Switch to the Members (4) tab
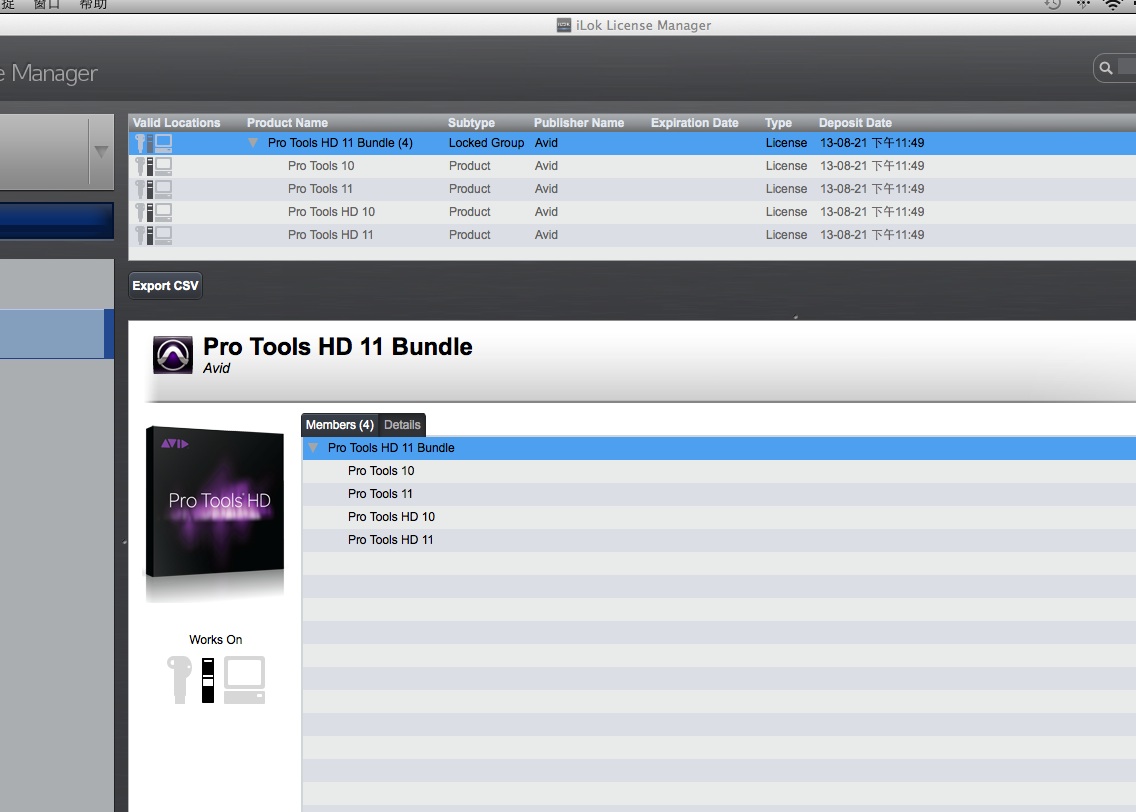 (340, 425)
